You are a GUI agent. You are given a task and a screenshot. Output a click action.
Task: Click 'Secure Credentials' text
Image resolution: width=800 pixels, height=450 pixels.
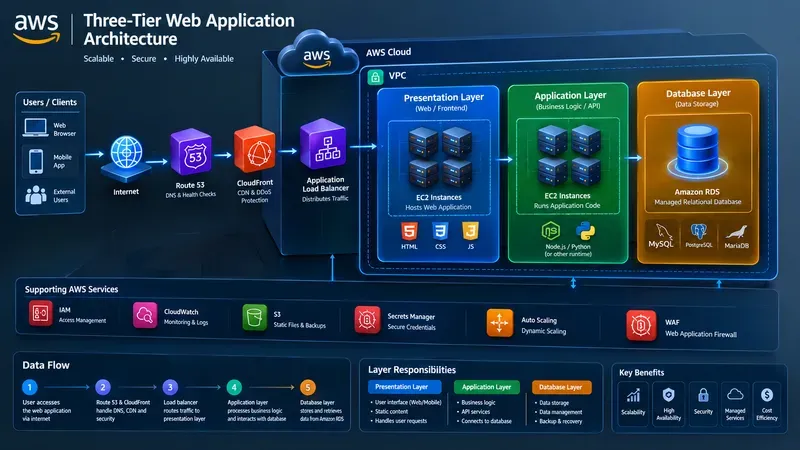[x=411, y=328]
